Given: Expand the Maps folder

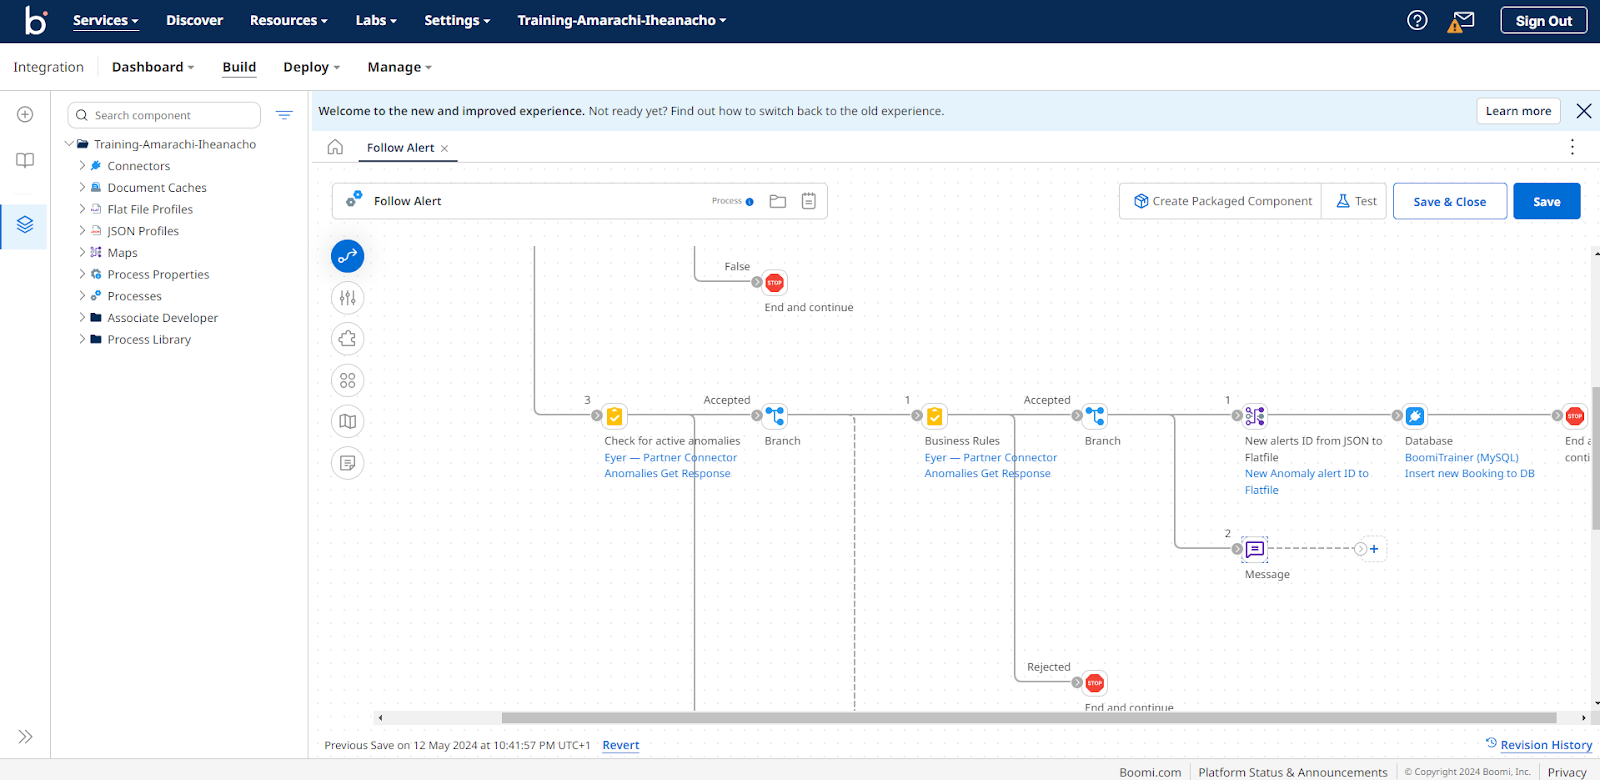Looking at the screenshot, I should pyautogui.click(x=82, y=252).
